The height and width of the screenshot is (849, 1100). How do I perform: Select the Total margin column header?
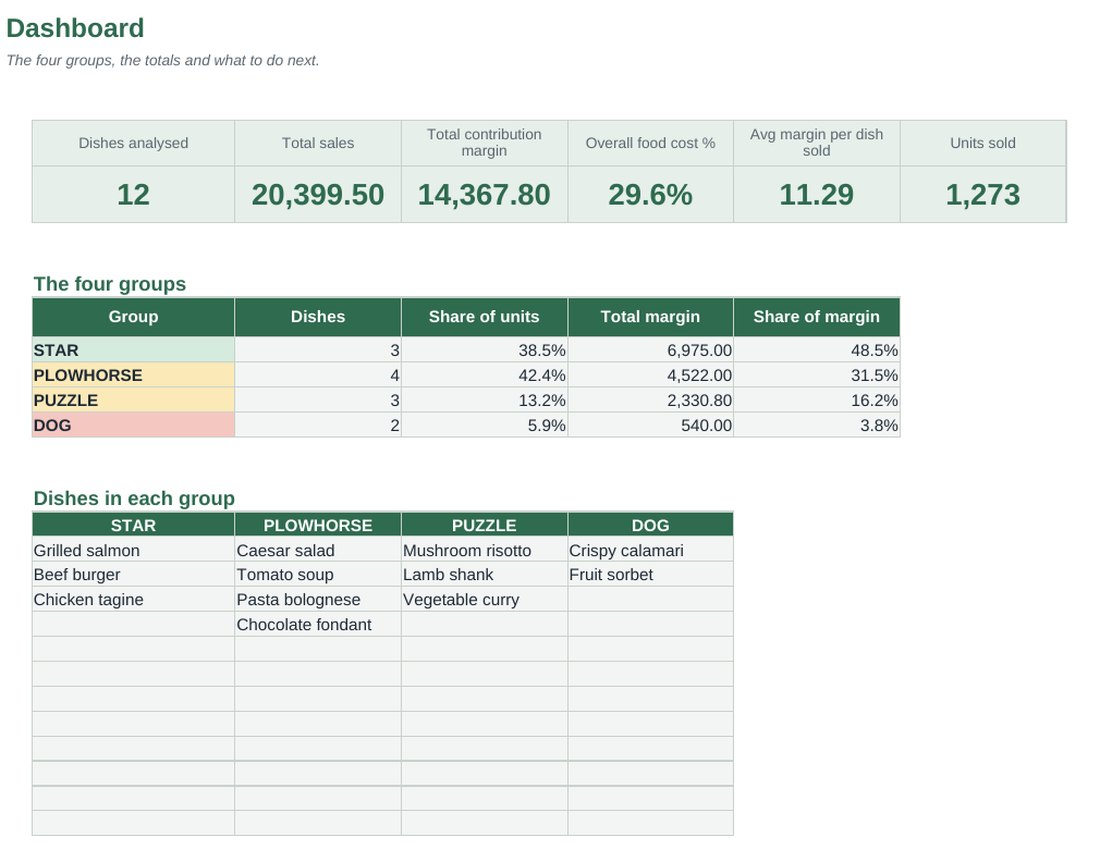point(650,317)
